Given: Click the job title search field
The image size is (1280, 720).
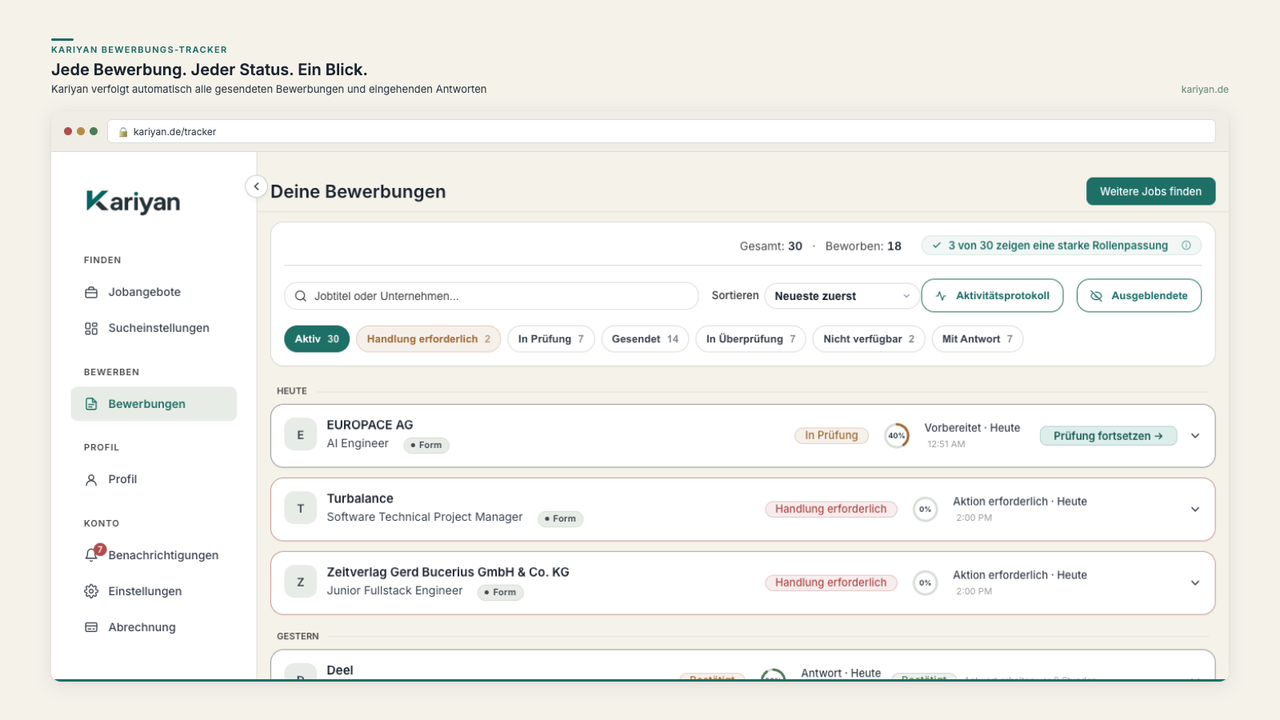Looking at the screenshot, I should [x=491, y=296].
